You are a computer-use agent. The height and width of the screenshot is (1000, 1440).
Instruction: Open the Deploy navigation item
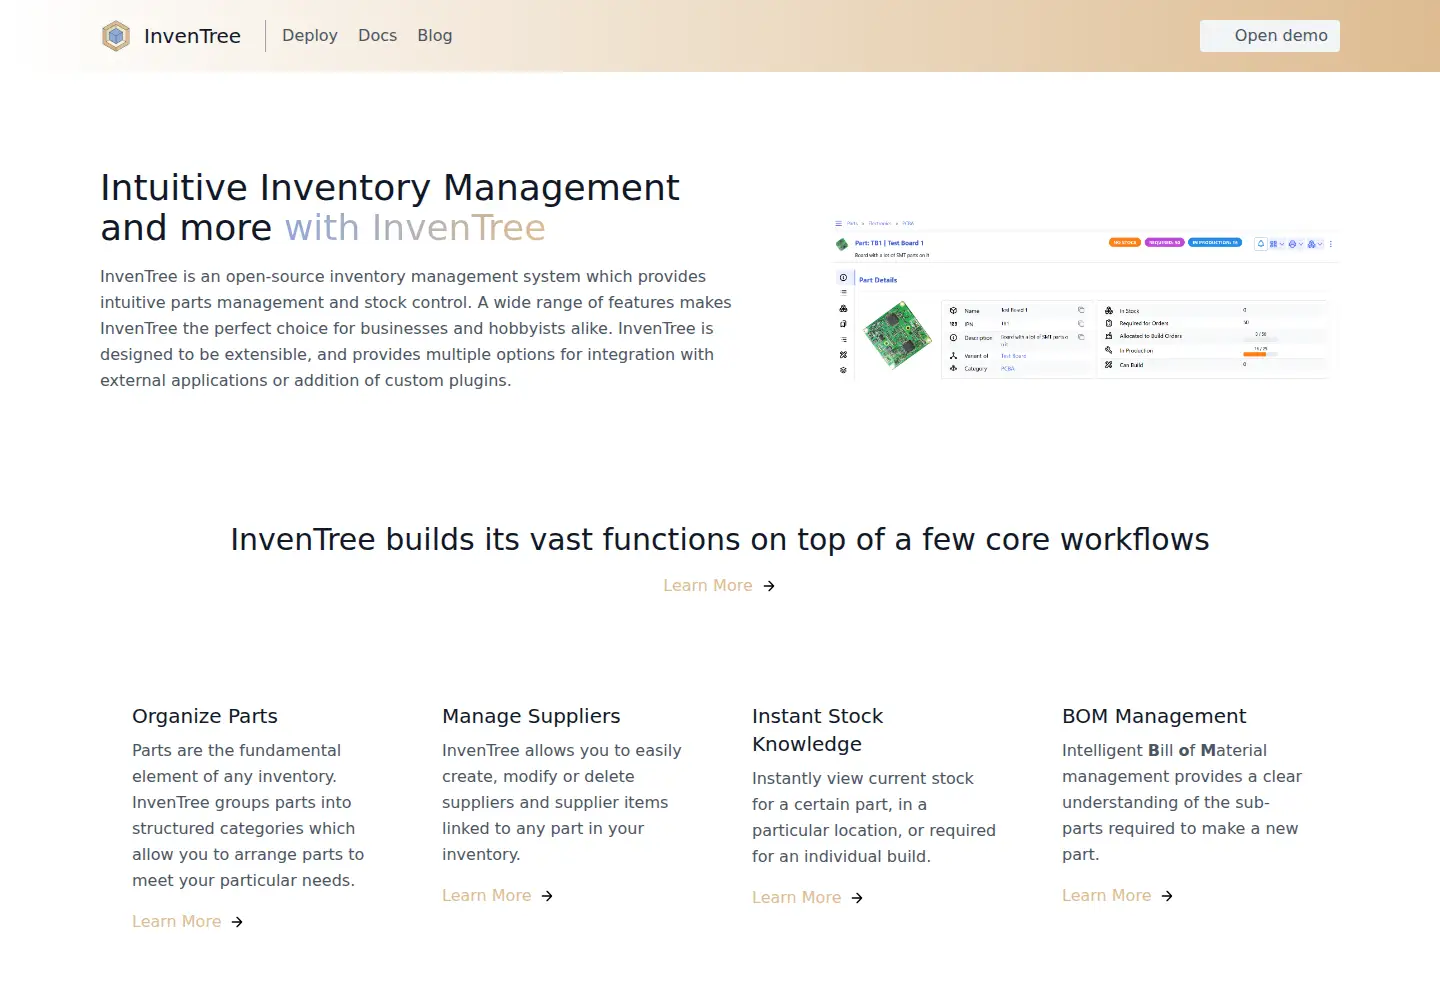310,35
